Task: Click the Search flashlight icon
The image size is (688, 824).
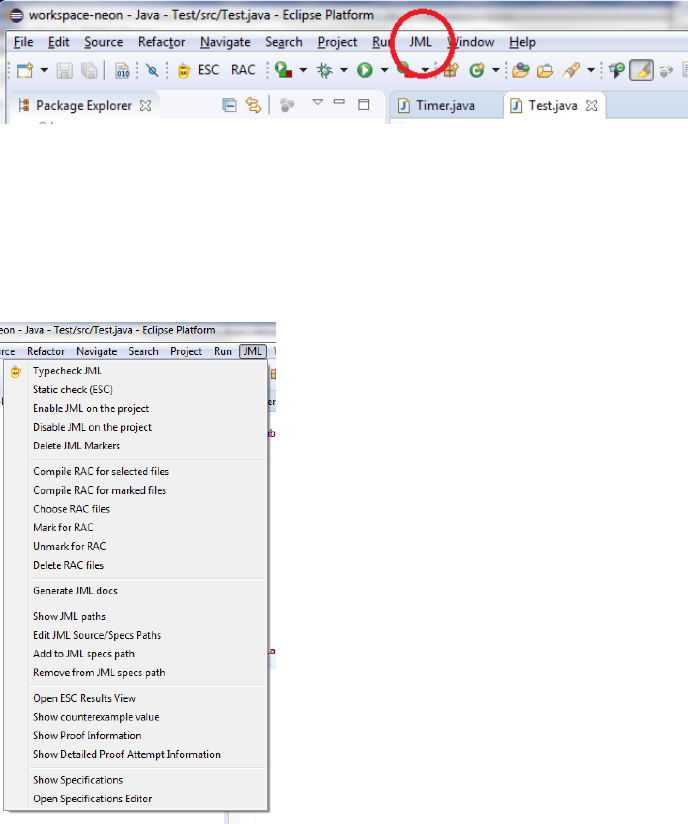Action: [x=571, y=70]
